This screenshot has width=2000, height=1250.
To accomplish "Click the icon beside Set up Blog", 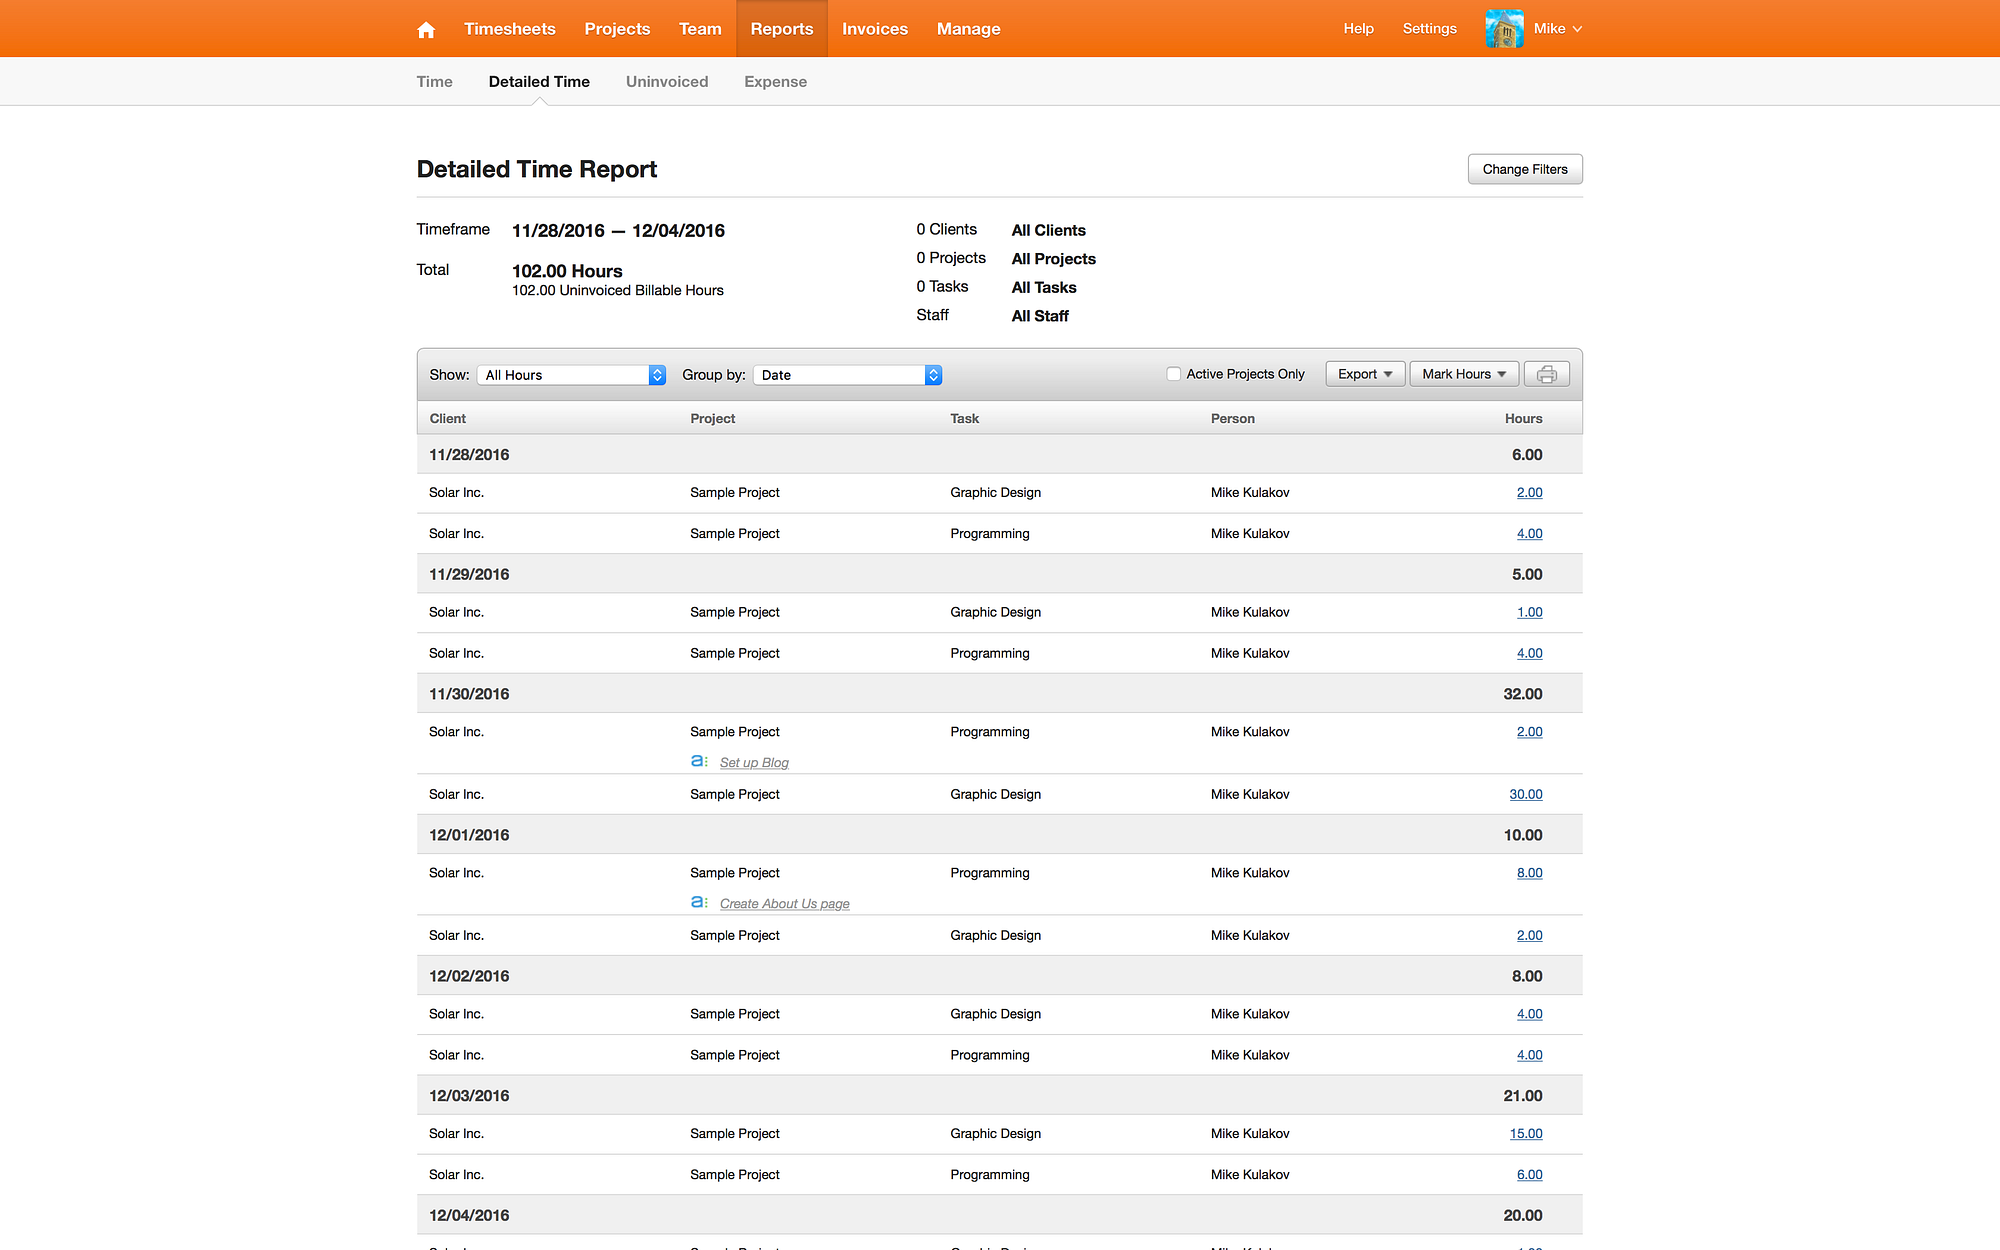I will [x=699, y=762].
